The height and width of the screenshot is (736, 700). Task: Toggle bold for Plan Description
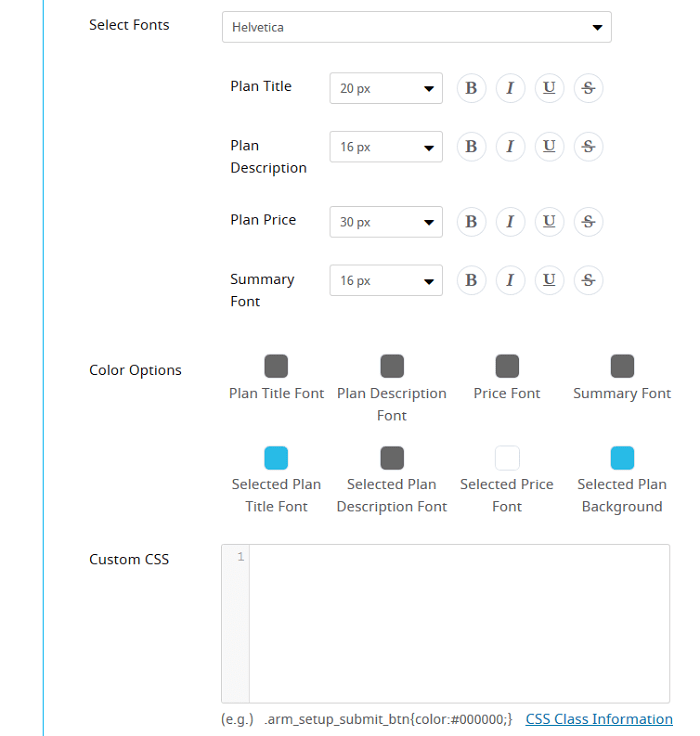(x=471, y=146)
